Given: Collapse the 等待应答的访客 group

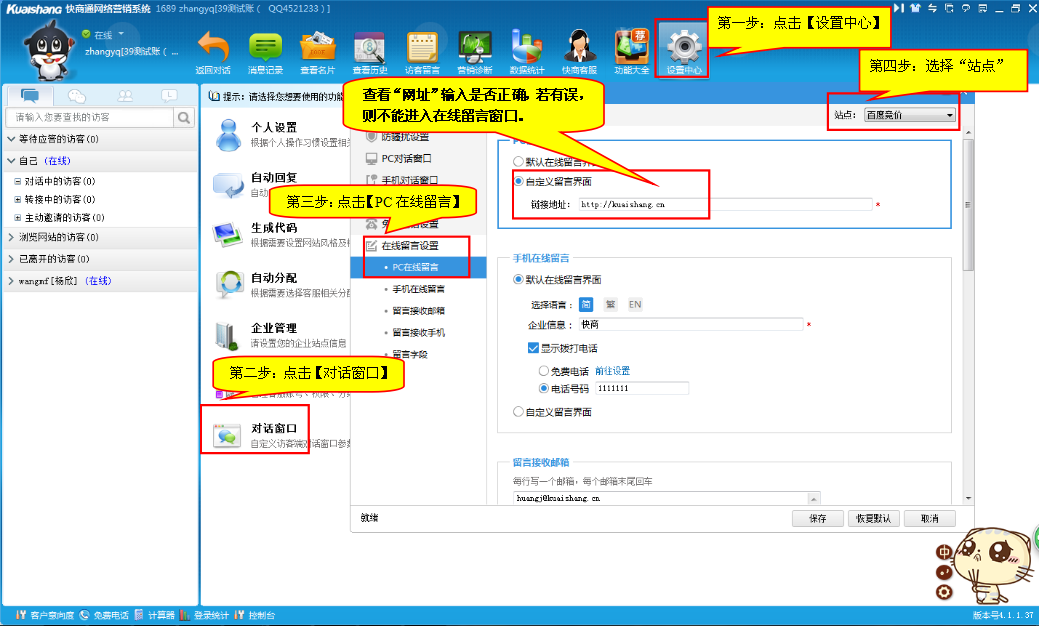Looking at the screenshot, I should (x=11, y=139).
